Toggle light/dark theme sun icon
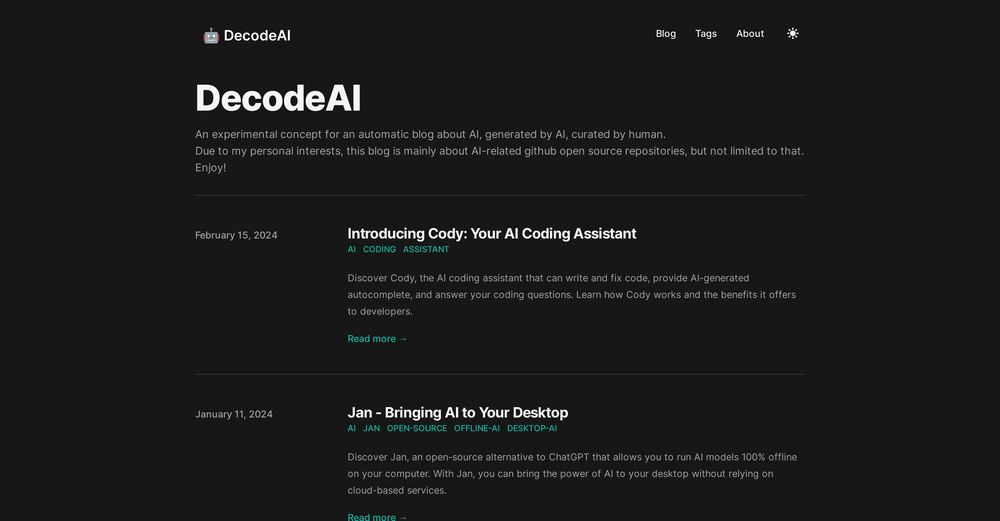The width and height of the screenshot is (1000, 521). click(793, 33)
